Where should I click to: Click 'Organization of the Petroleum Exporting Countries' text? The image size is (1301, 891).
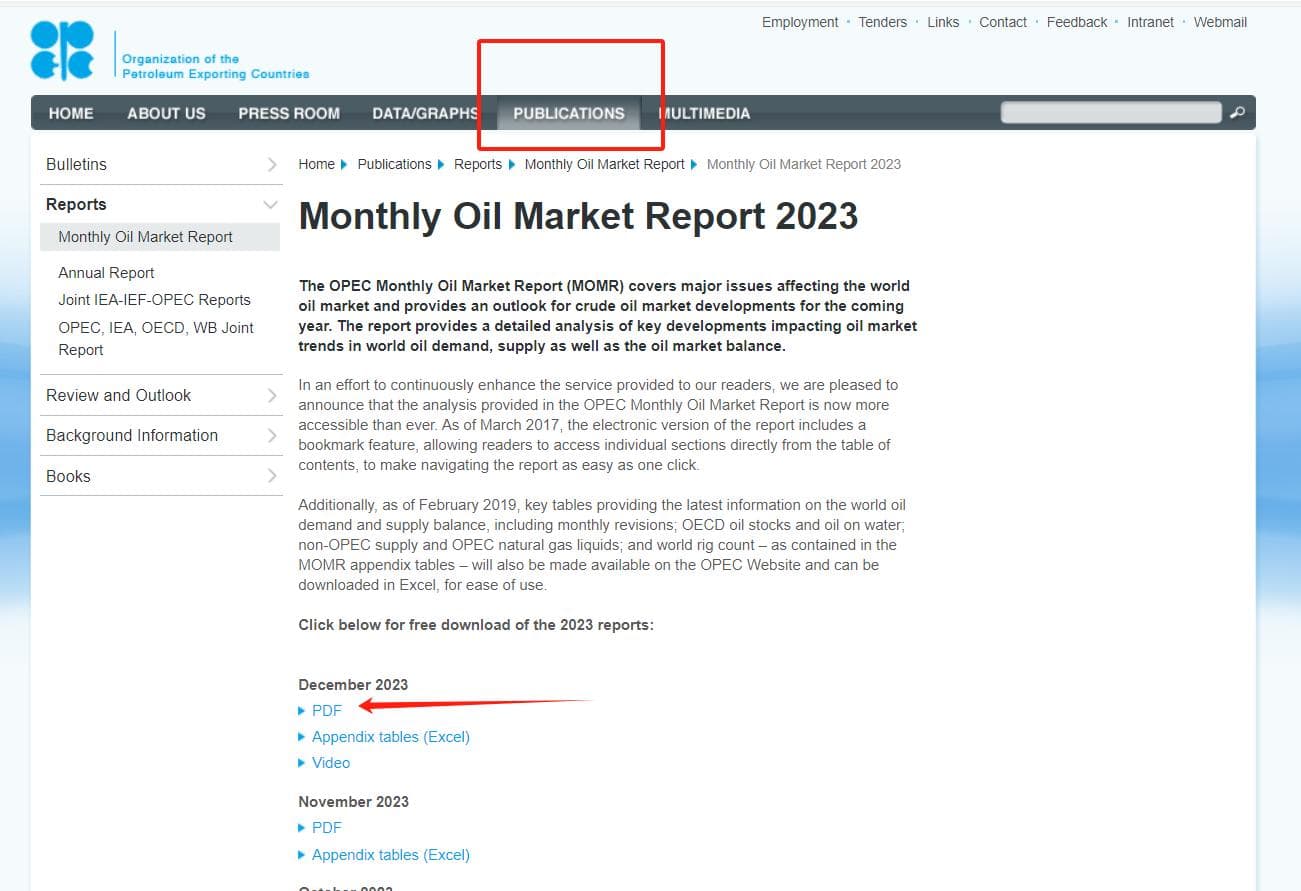(215, 66)
